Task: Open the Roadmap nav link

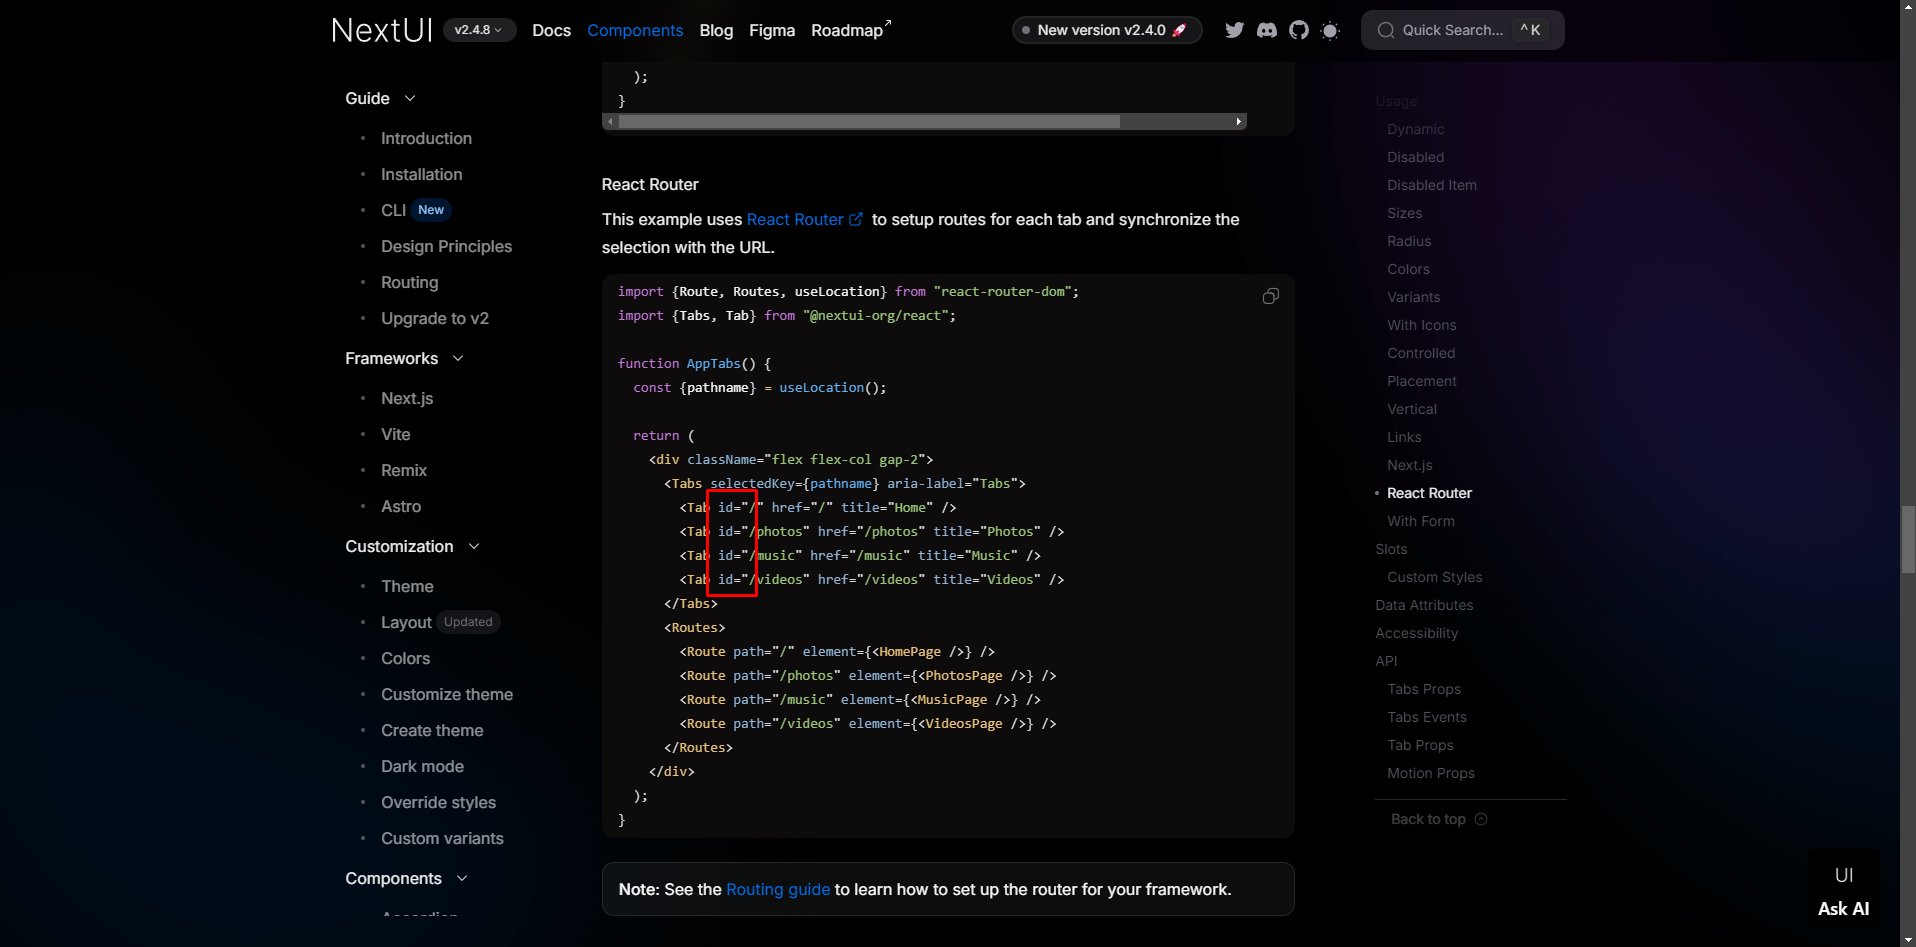Action: pos(850,30)
